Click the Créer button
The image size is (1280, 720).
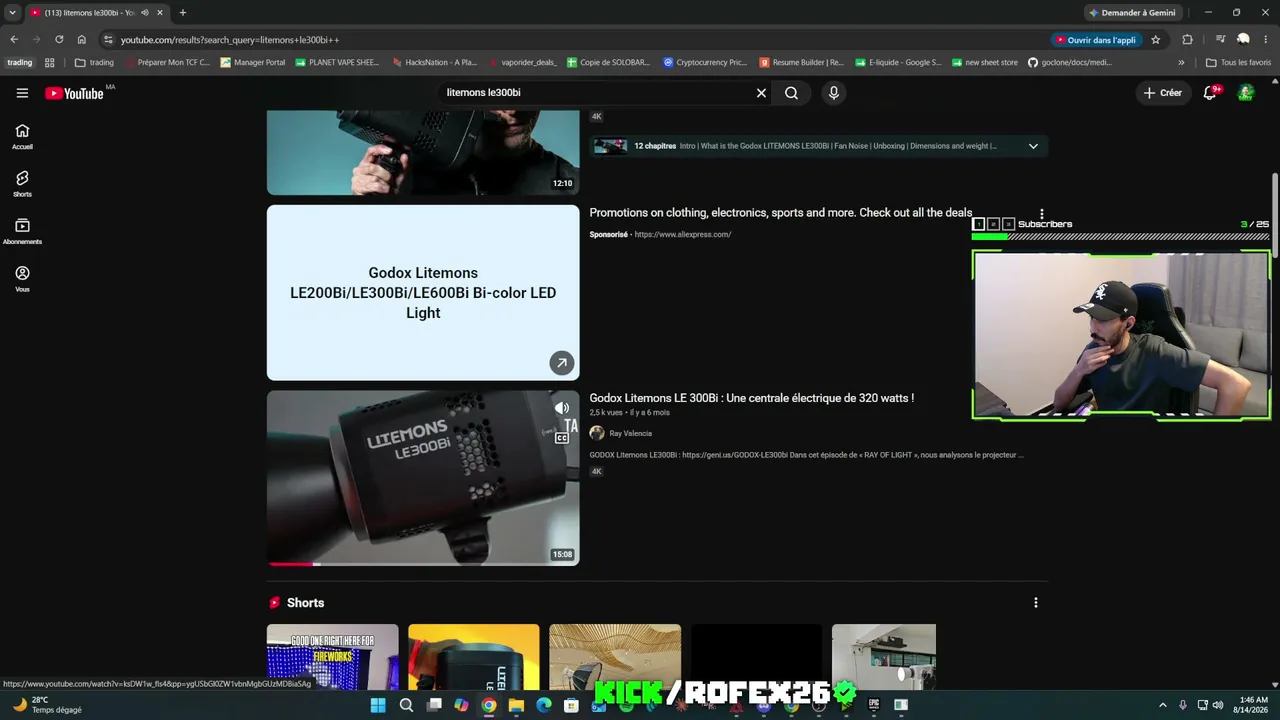[x=1163, y=93]
